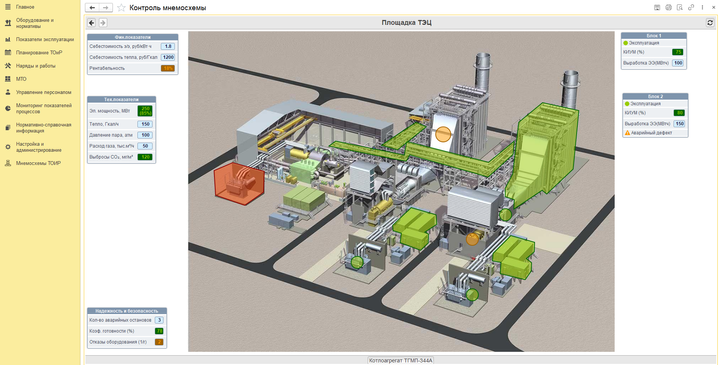The height and width of the screenshot is (365, 720).
Task: Open МТО grid icon in sidebar
Action: (x=8, y=79)
